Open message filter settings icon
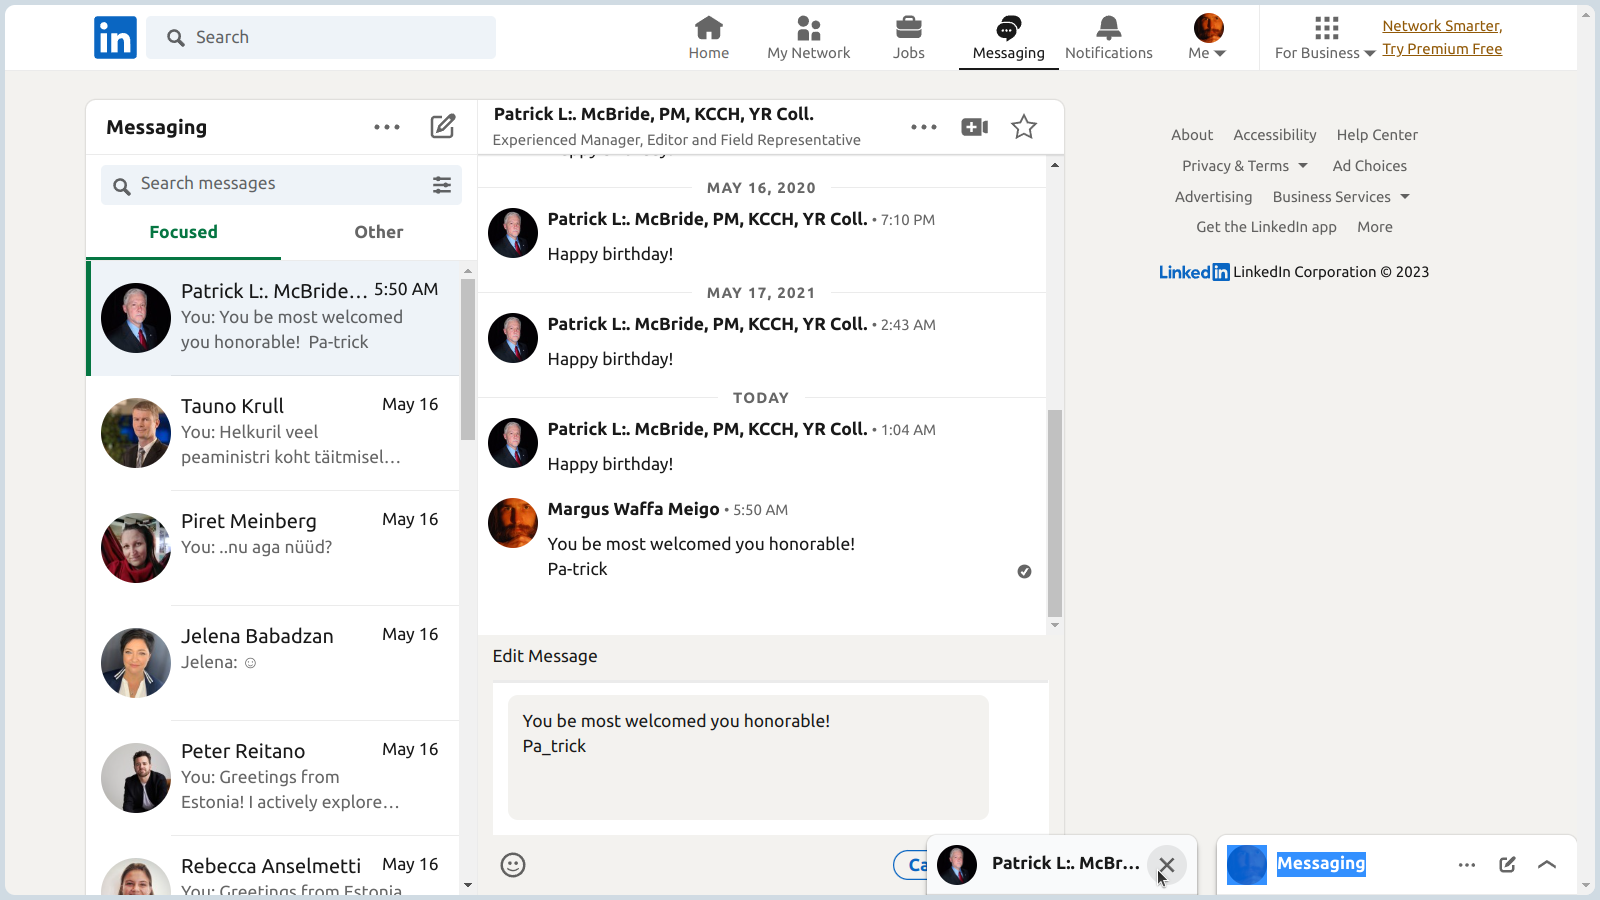 pos(442,185)
